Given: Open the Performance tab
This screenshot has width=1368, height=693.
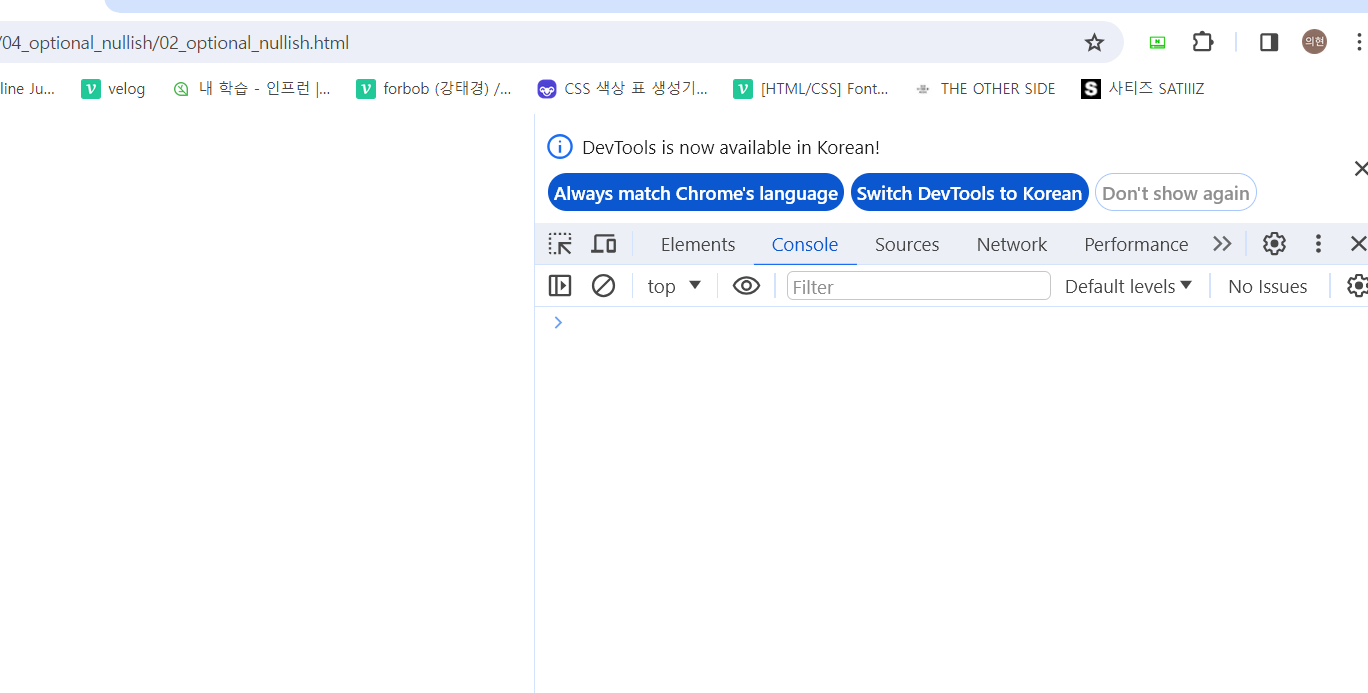Looking at the screenshot, I should [1136, 245].
